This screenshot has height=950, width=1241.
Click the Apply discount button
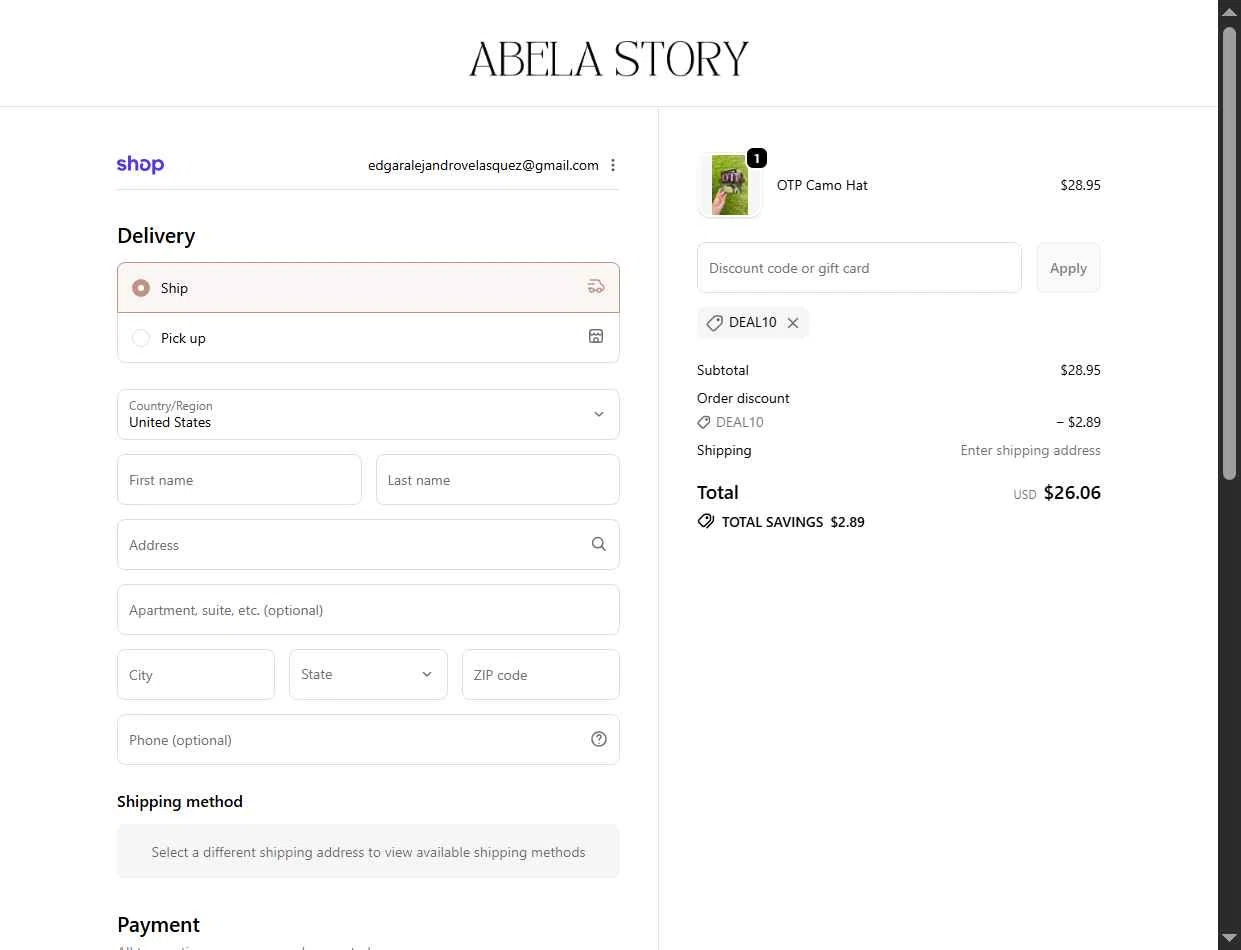(x=1068, y=268)
